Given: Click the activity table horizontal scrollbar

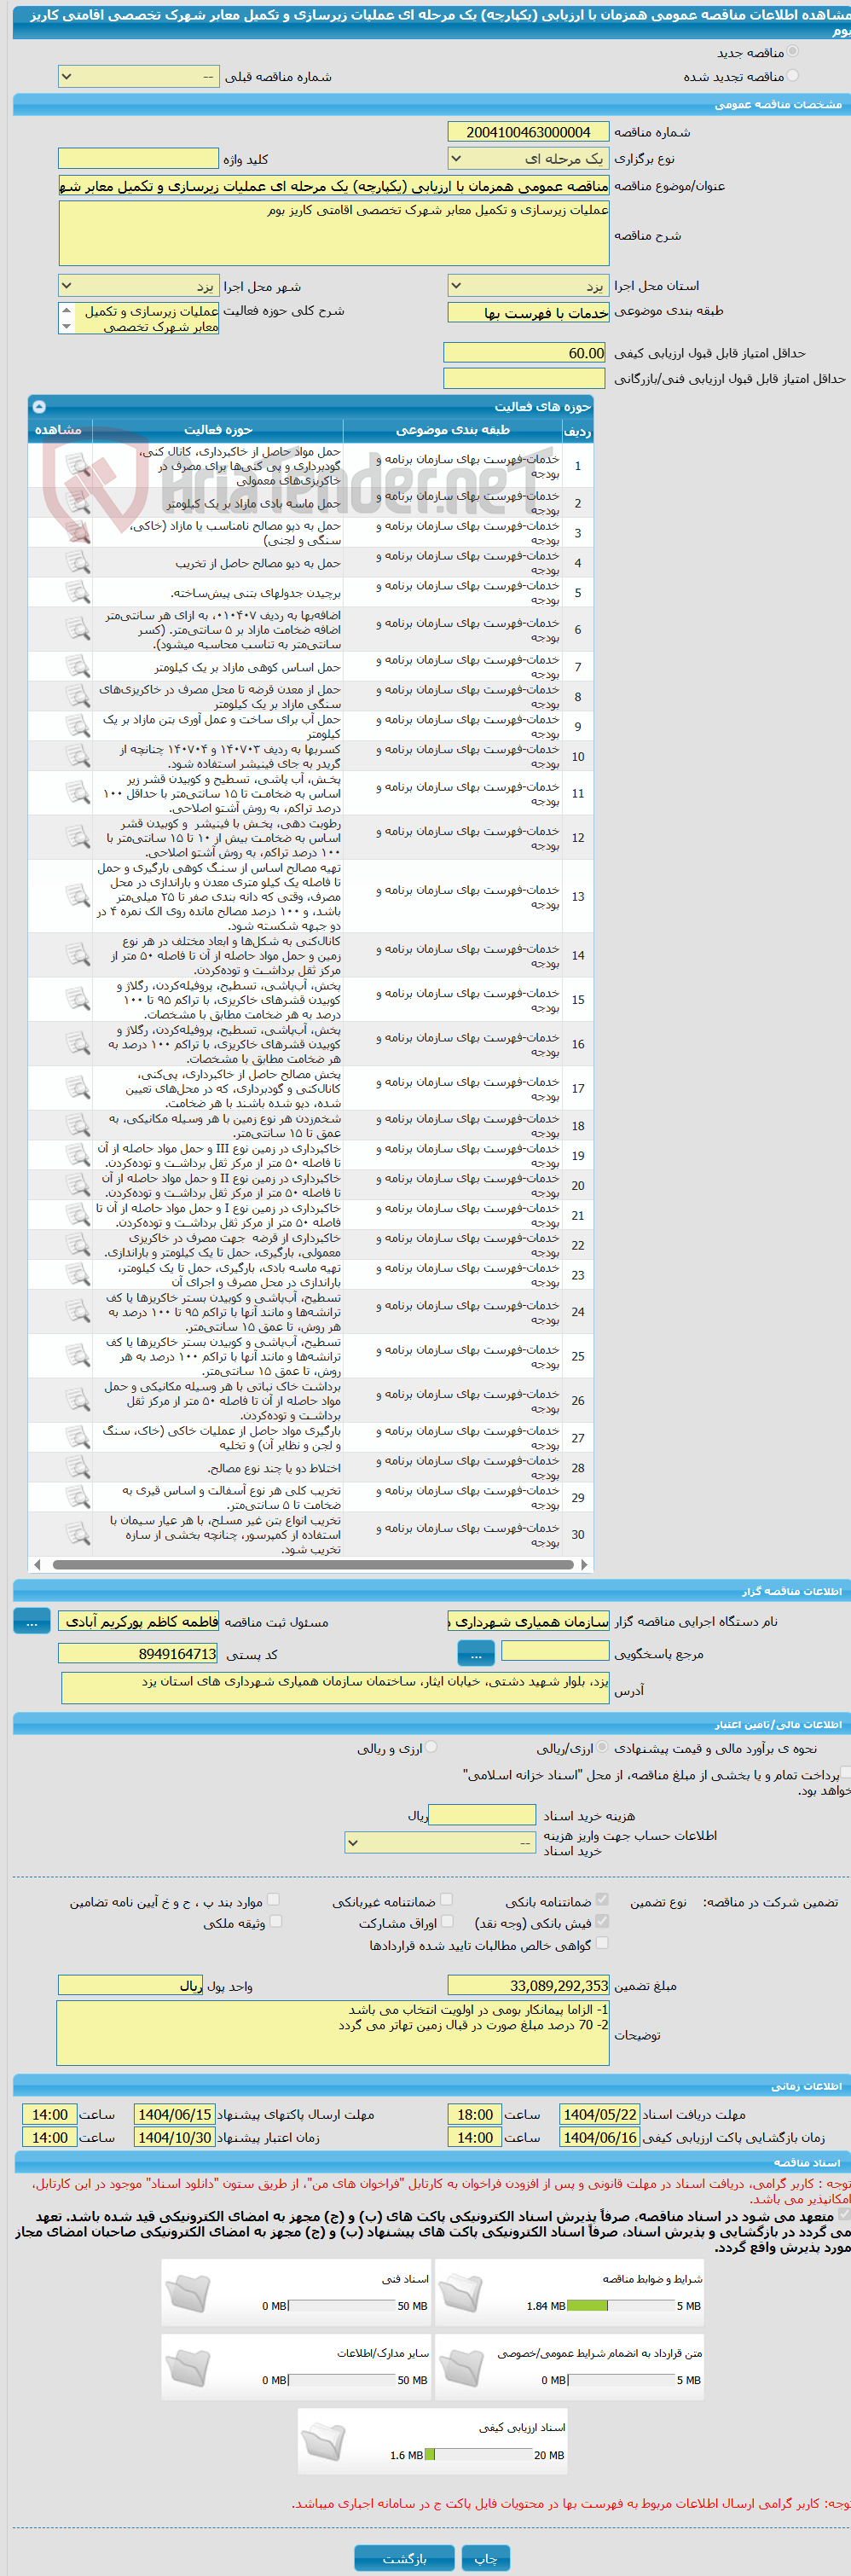Looking at the screenshot, I should pos(312,1565).
